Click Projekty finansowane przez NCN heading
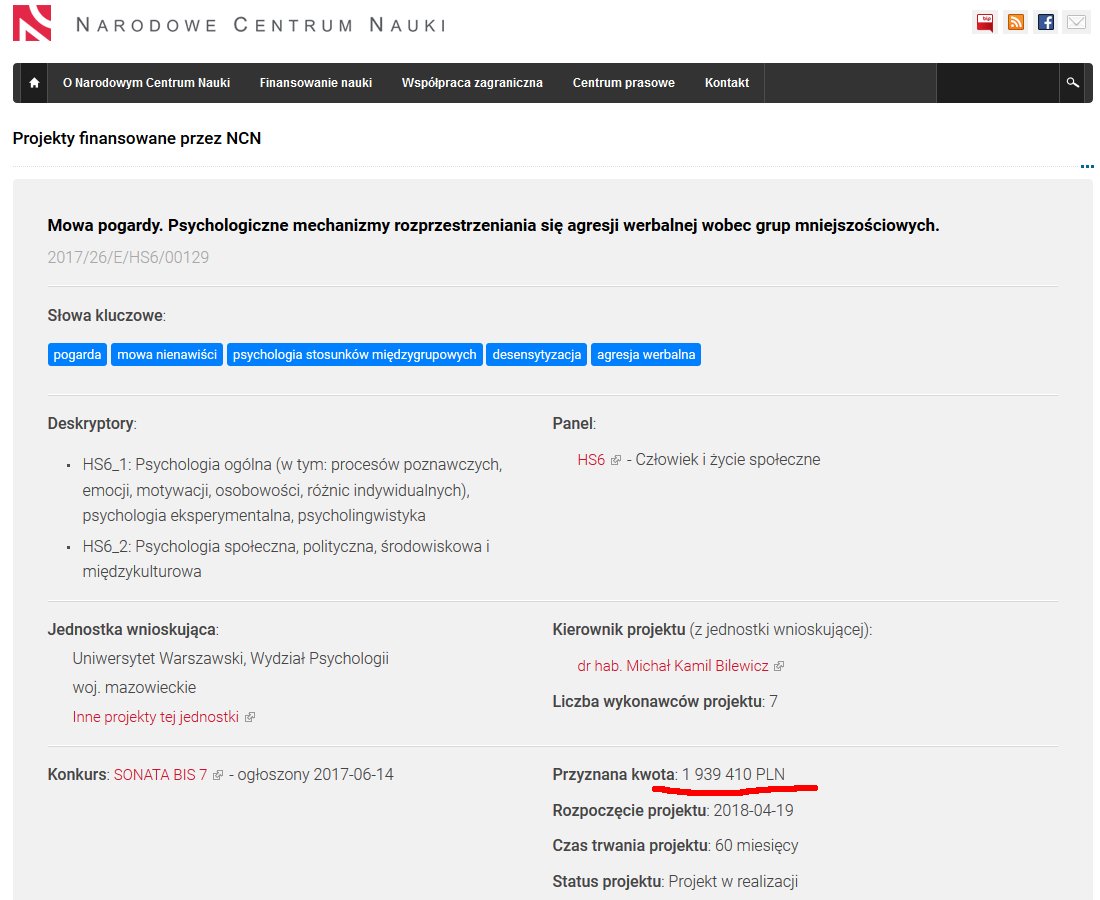 click(x=137, y=138)
